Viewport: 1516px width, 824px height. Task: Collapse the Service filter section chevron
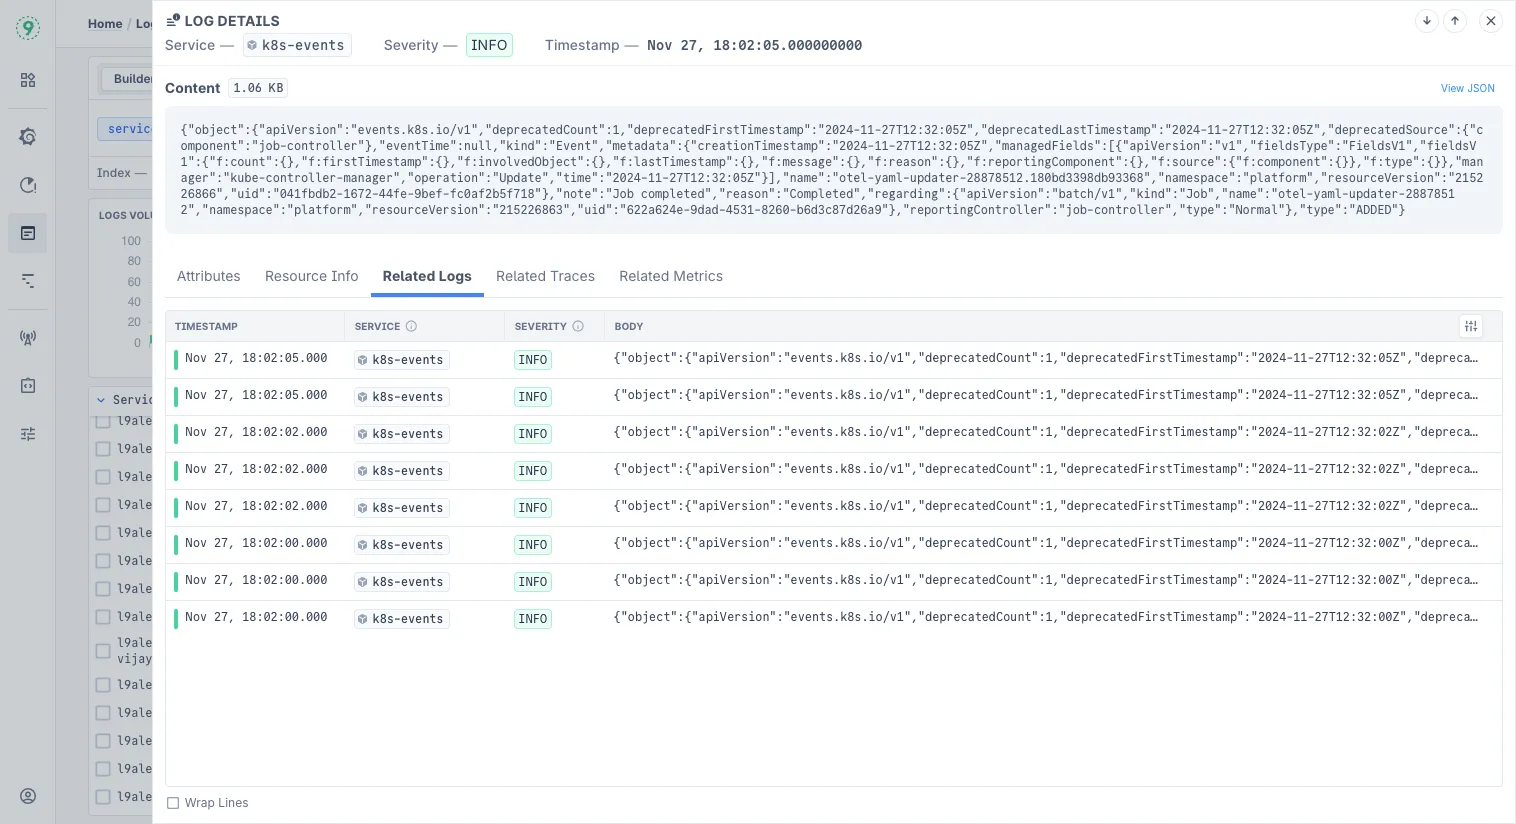coord(101,400)
